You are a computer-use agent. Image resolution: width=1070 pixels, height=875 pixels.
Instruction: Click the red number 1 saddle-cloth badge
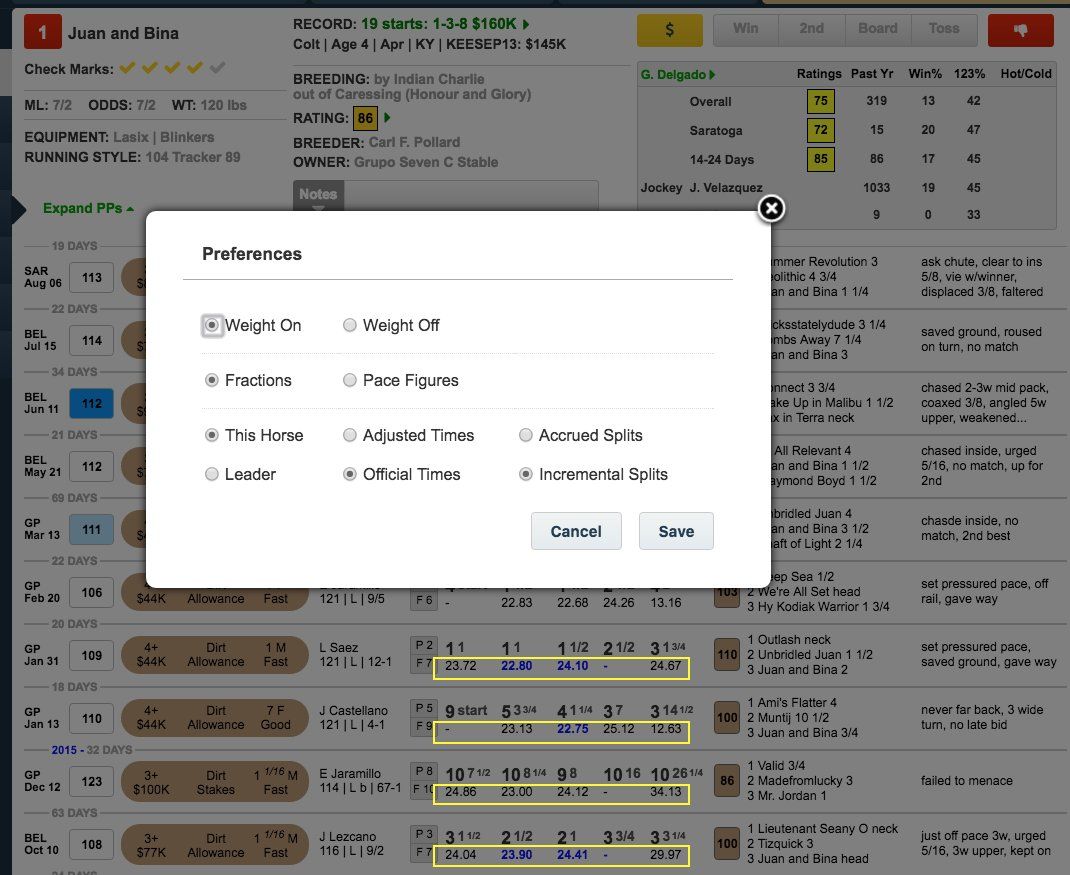[42, 33]
